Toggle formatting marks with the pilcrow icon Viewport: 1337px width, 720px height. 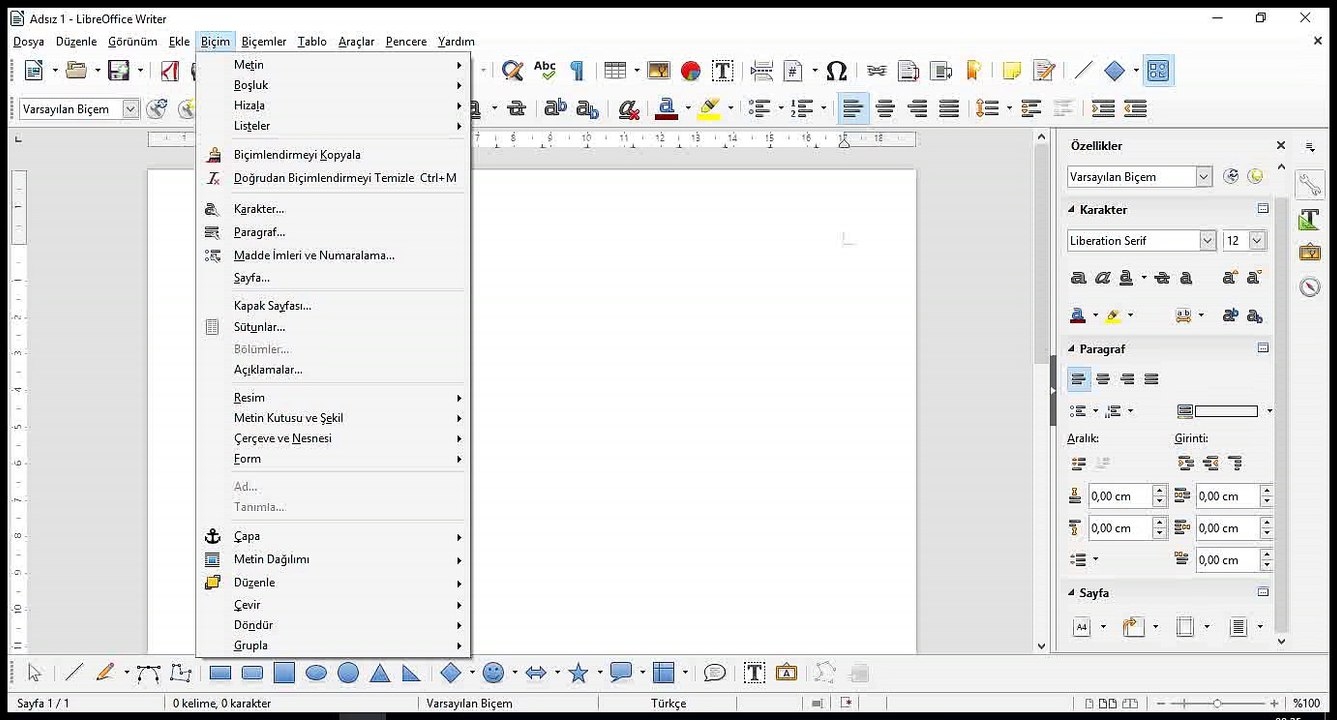[x=577, y=70]
